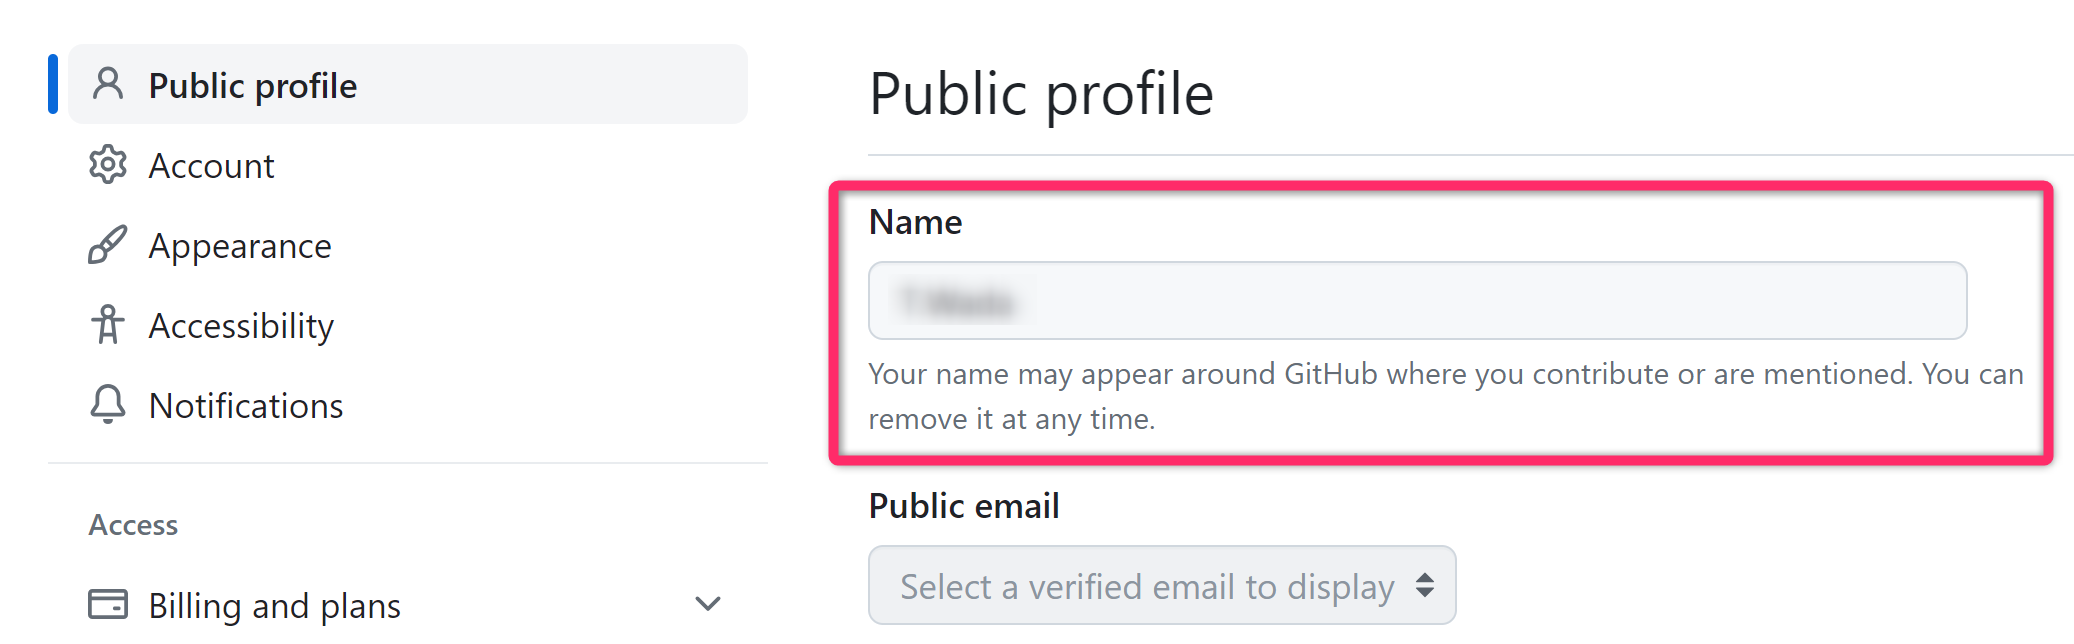Go to Account settings
Viewport: 2074px width, 644px height.
pos(211,166)
